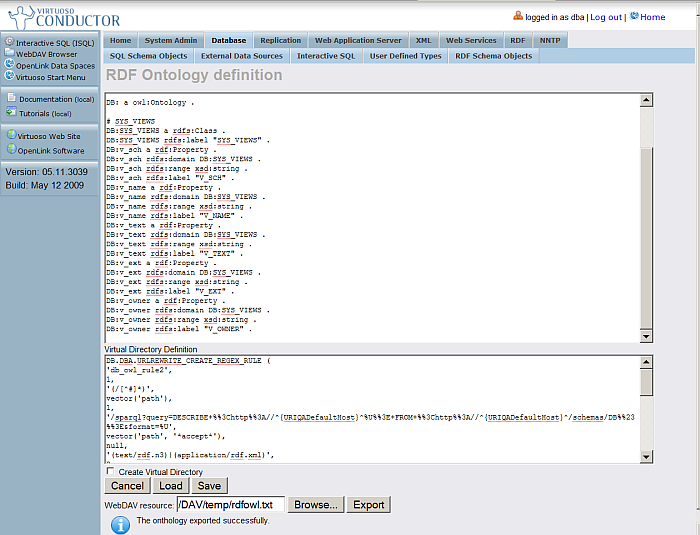Visit the OpenLink Software link
The image size is (700, 535).
point(51,150)
